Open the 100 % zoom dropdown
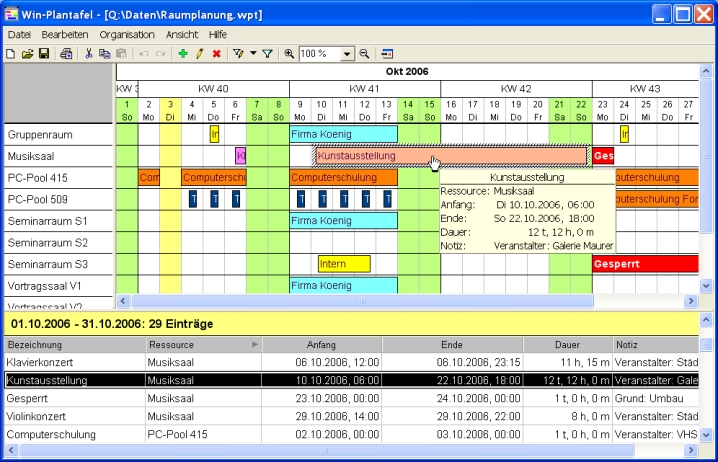The height and width of the screenshot is (462, 718). click(x=348, y=53)
